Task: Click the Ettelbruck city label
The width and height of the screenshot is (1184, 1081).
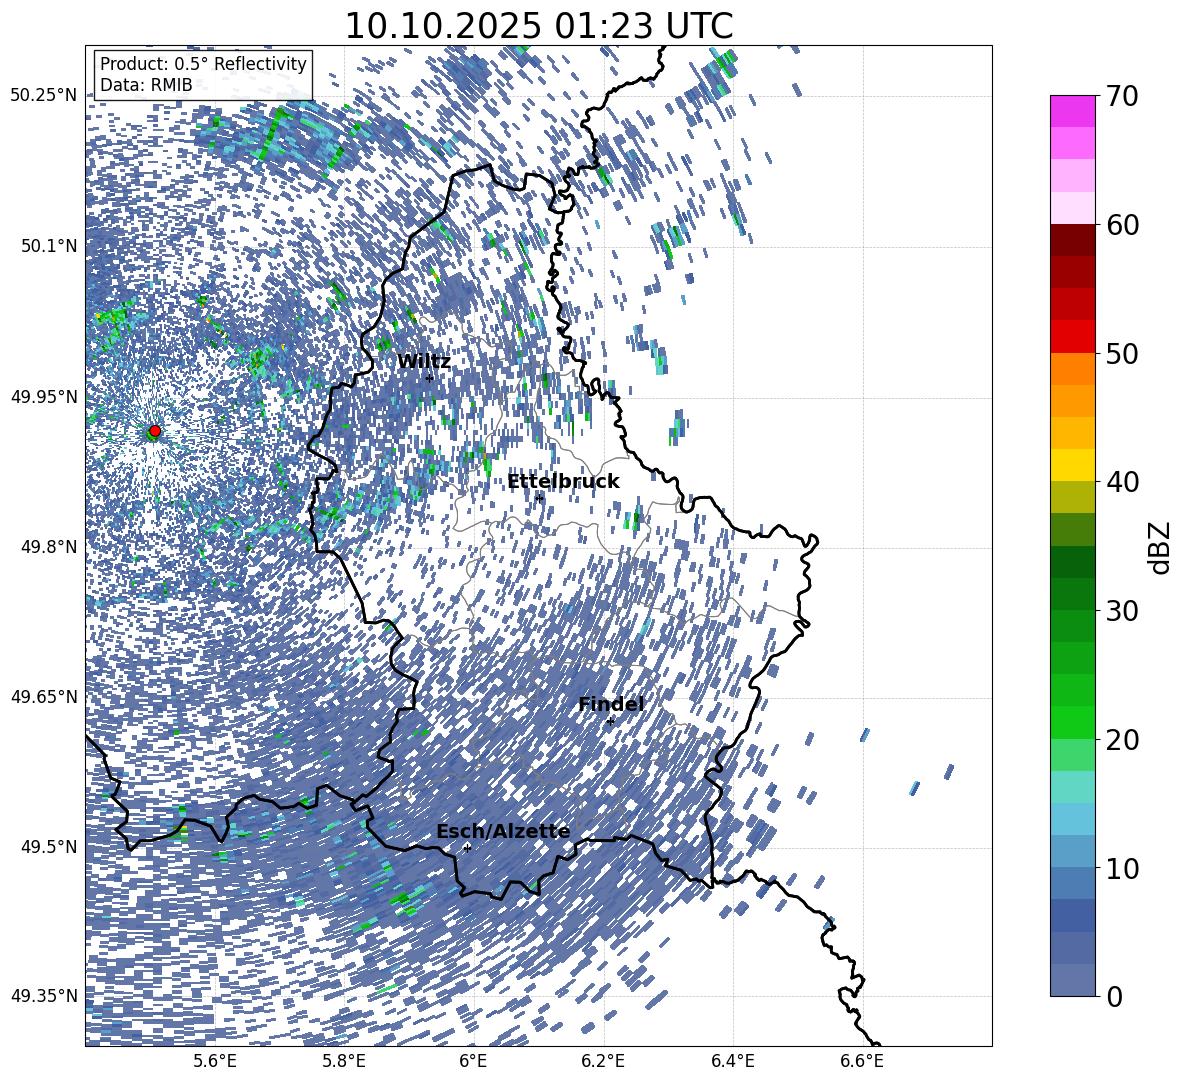Action: coord(563,482)
